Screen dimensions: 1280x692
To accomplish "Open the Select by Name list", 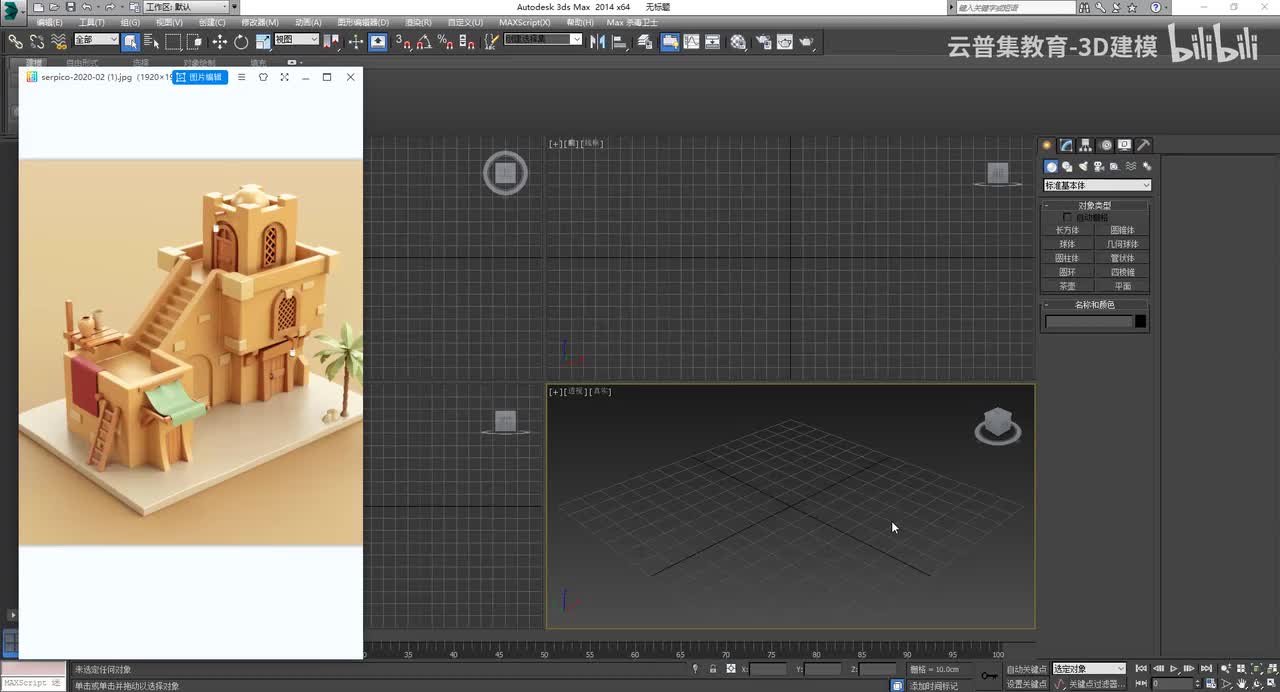I will pyautogui.click(x=152, y=41).
